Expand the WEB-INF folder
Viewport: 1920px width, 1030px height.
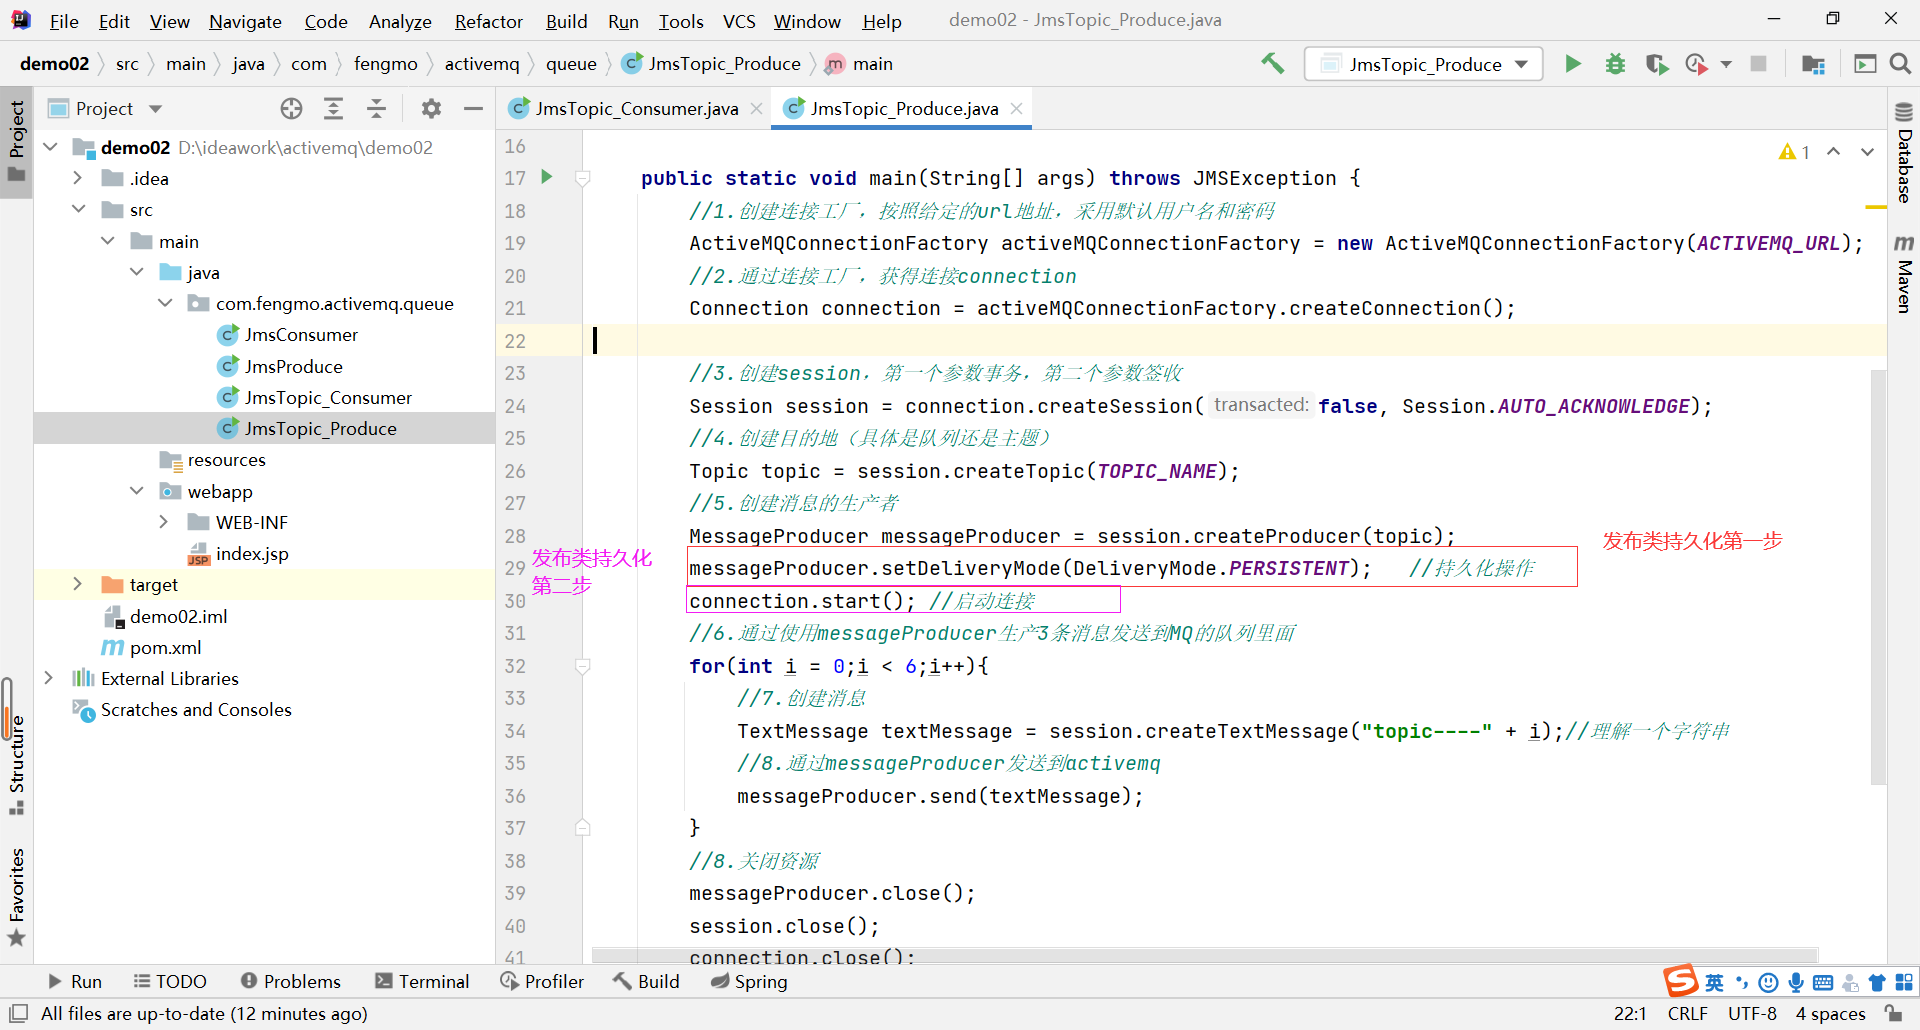pos(164,522)
